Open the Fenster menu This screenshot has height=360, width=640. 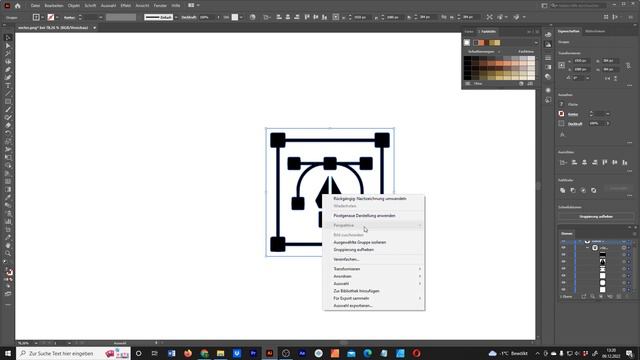coord(160,6)
